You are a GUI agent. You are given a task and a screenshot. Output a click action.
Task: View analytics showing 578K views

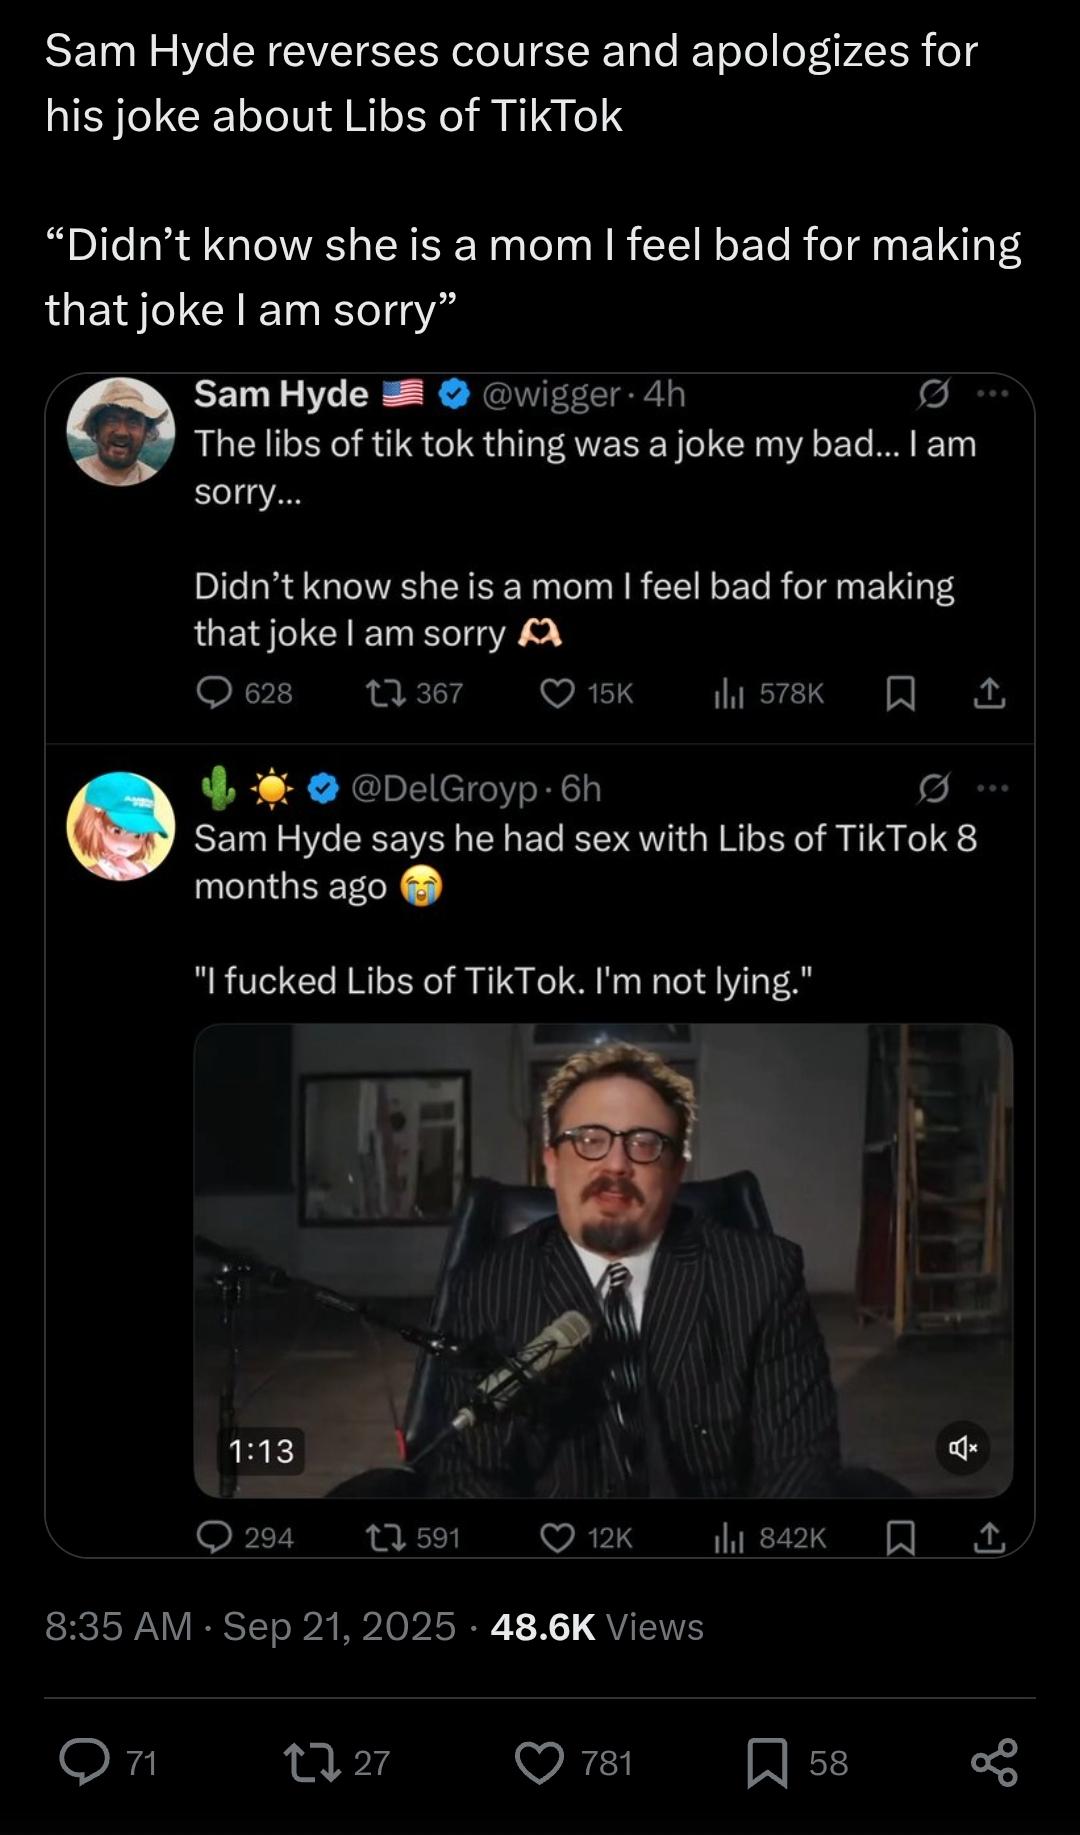click(x=769, y=693)
